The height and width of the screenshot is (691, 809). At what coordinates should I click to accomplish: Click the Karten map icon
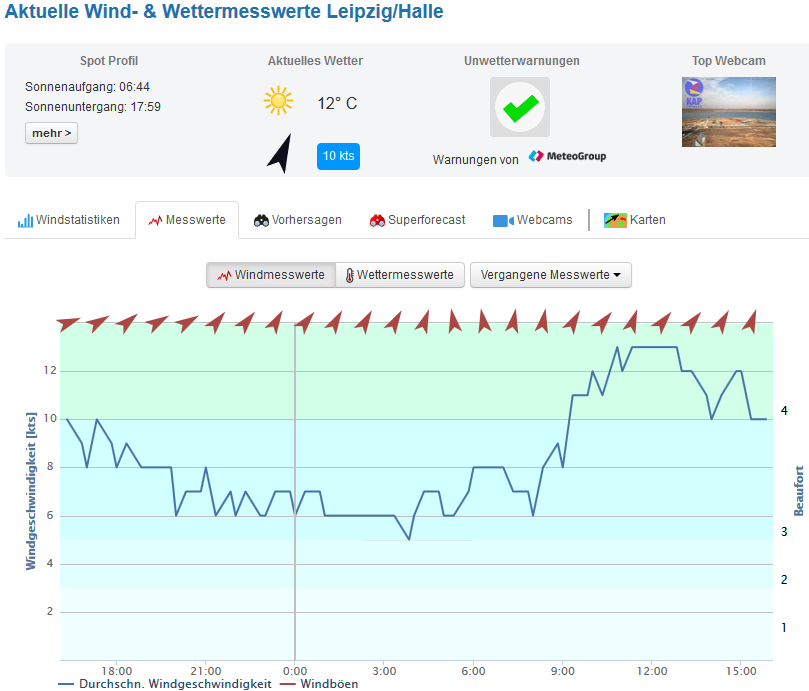615,220
